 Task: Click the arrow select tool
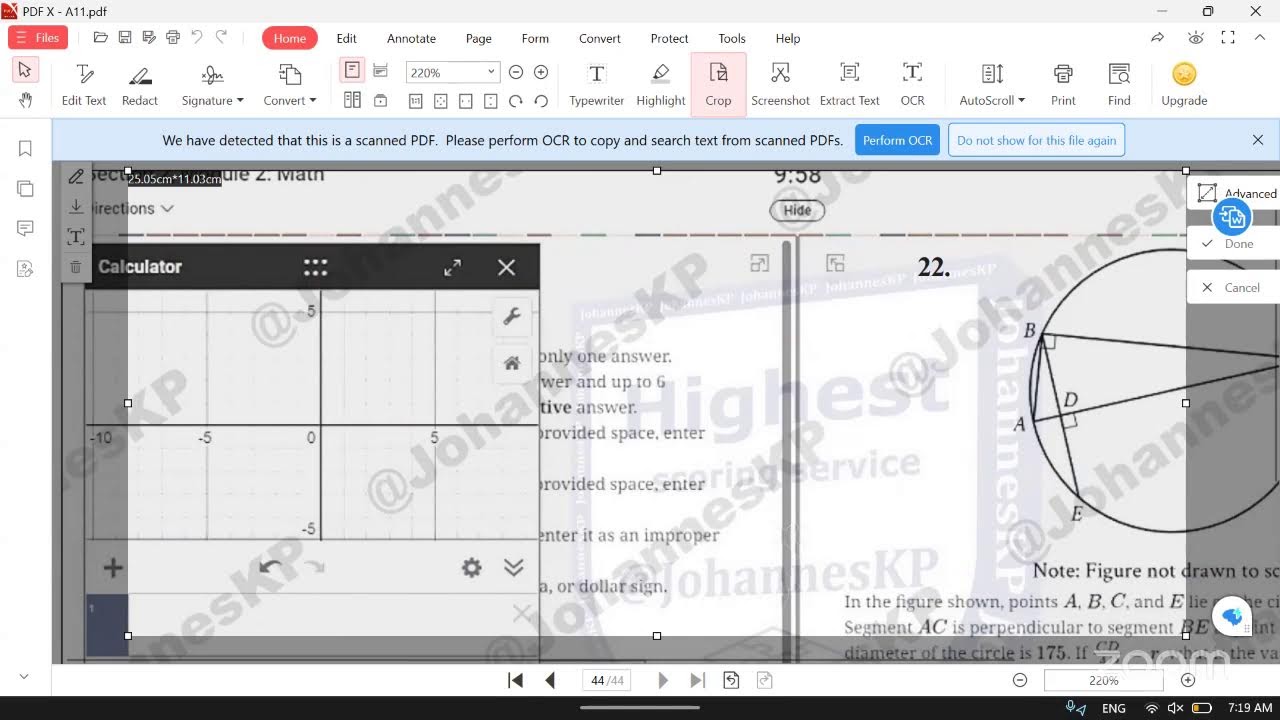pyautogui.click(x=25, y=70)
